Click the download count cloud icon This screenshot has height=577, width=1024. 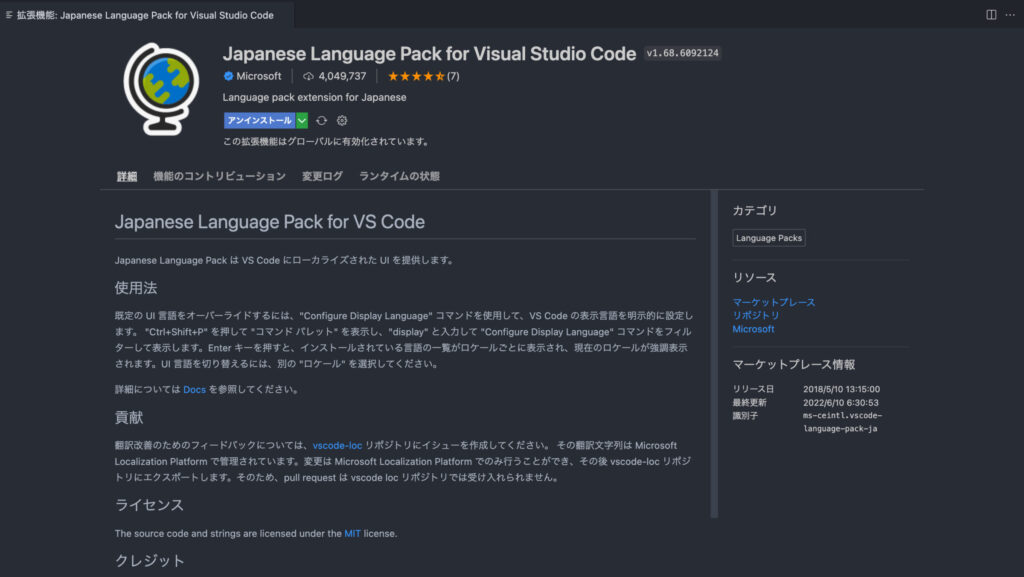coord(308,76)
